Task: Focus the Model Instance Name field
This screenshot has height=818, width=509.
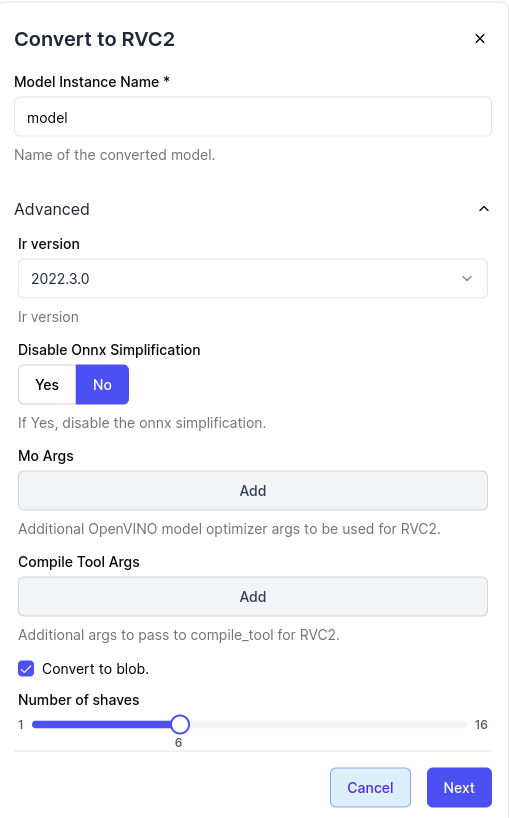Action: click(x=253, y=117)
